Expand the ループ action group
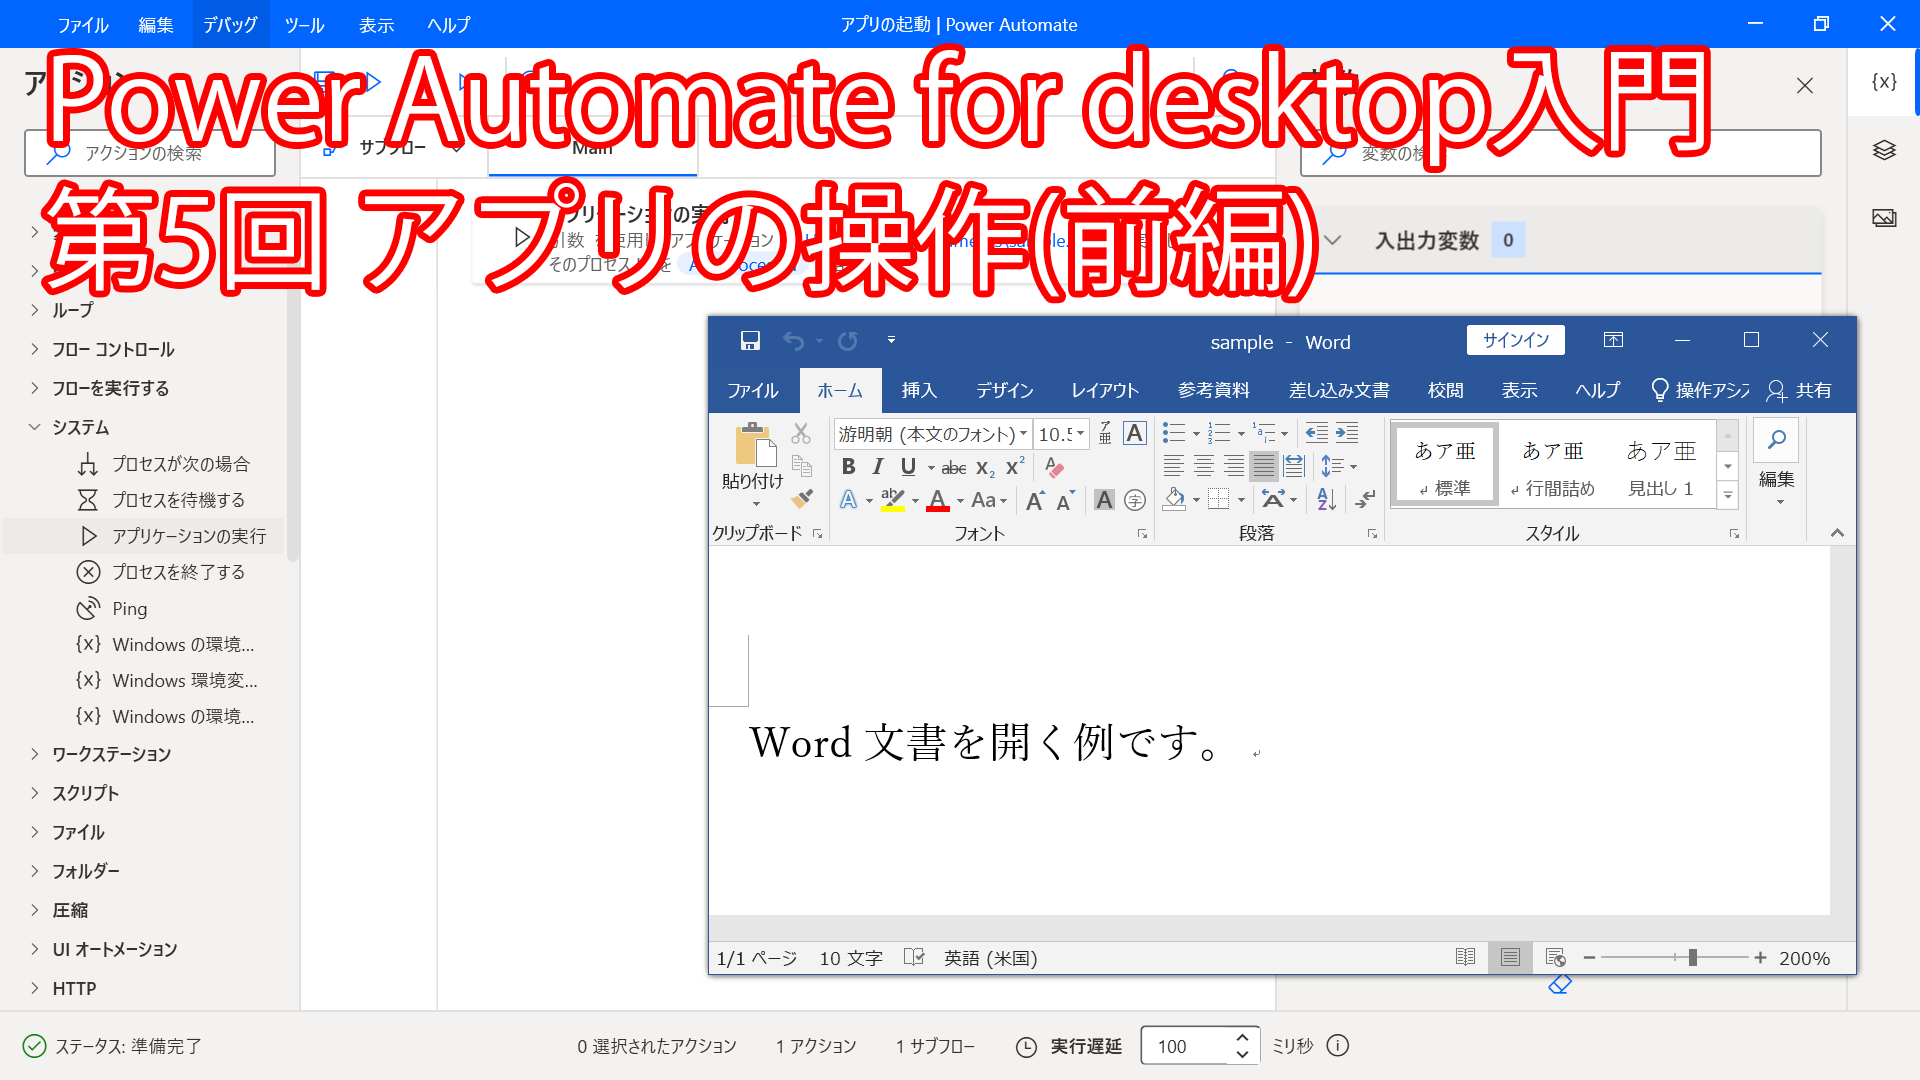 pos(34,310)
